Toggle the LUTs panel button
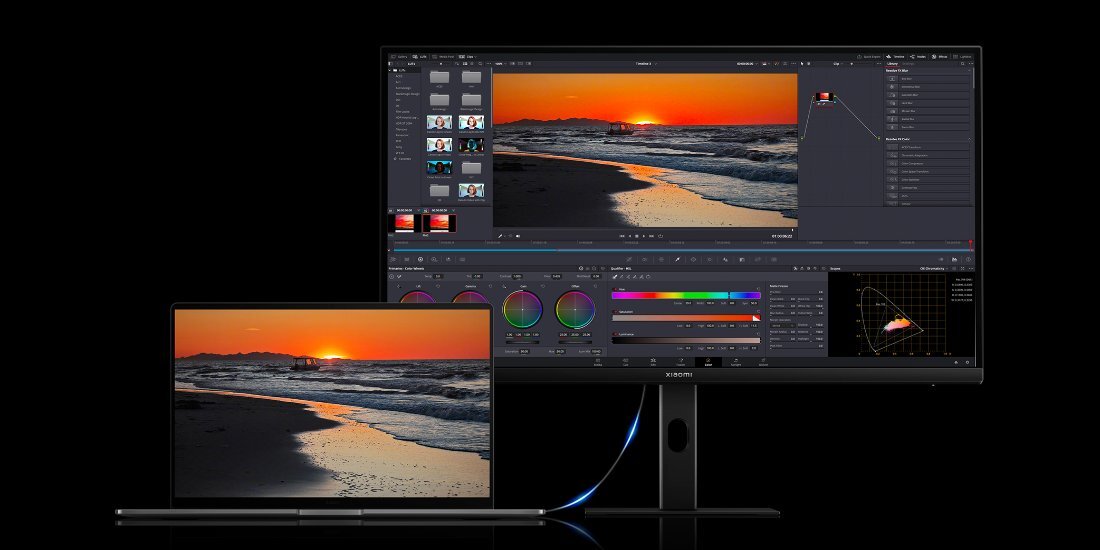Viewport: 1100px width, 550px height. pyautogui.click(x=419, y=56)
